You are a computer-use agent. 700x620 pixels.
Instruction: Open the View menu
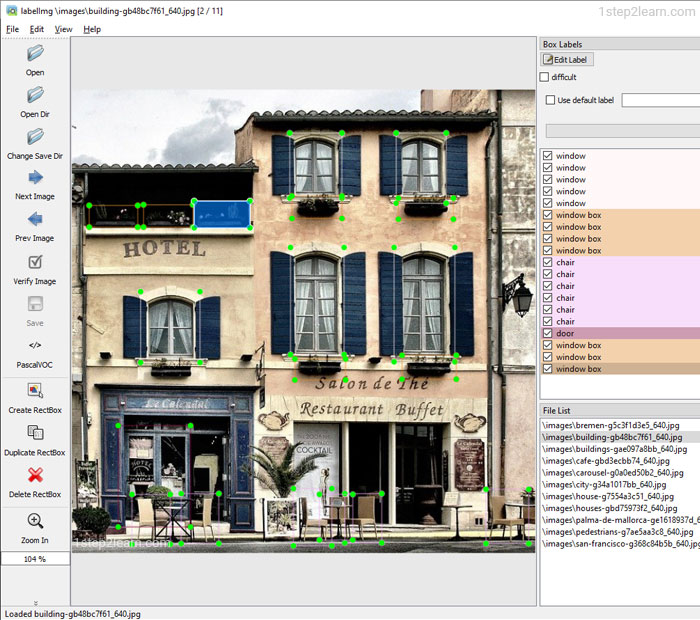pos(63,29)
